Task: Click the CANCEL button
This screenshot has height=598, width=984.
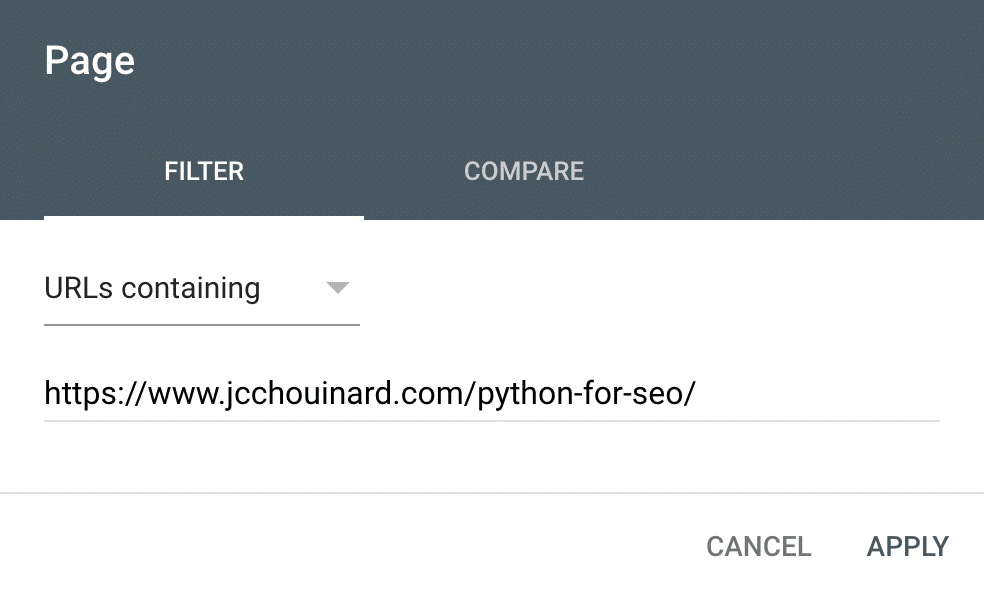Action: [x=759, y=547]
